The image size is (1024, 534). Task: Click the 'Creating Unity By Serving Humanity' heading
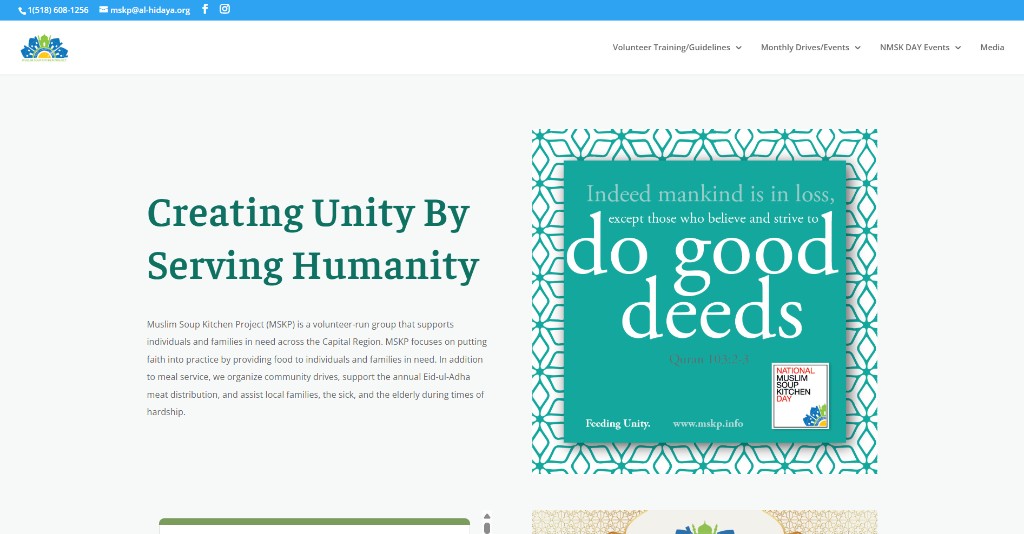click(313, 240)
